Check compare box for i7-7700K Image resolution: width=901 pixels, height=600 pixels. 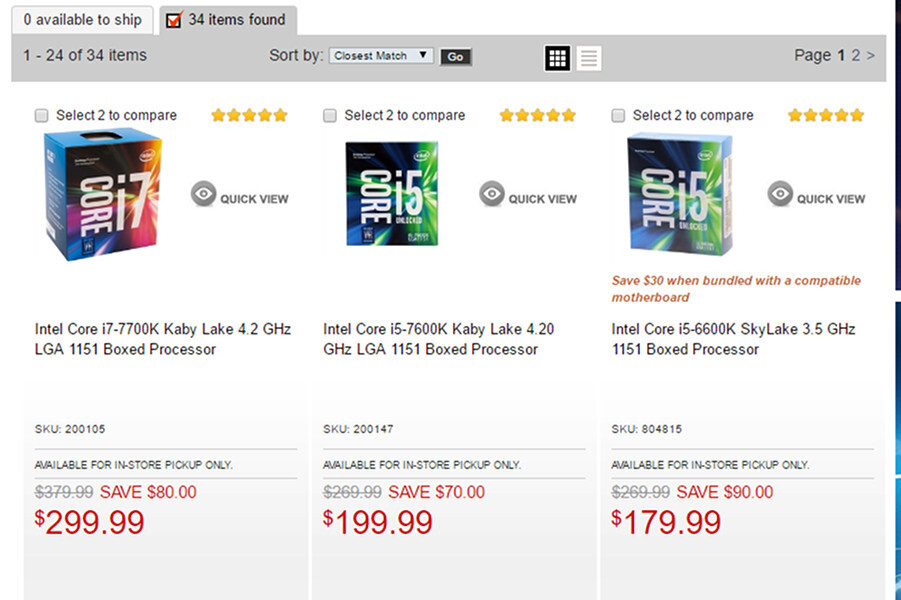(42, 116)
